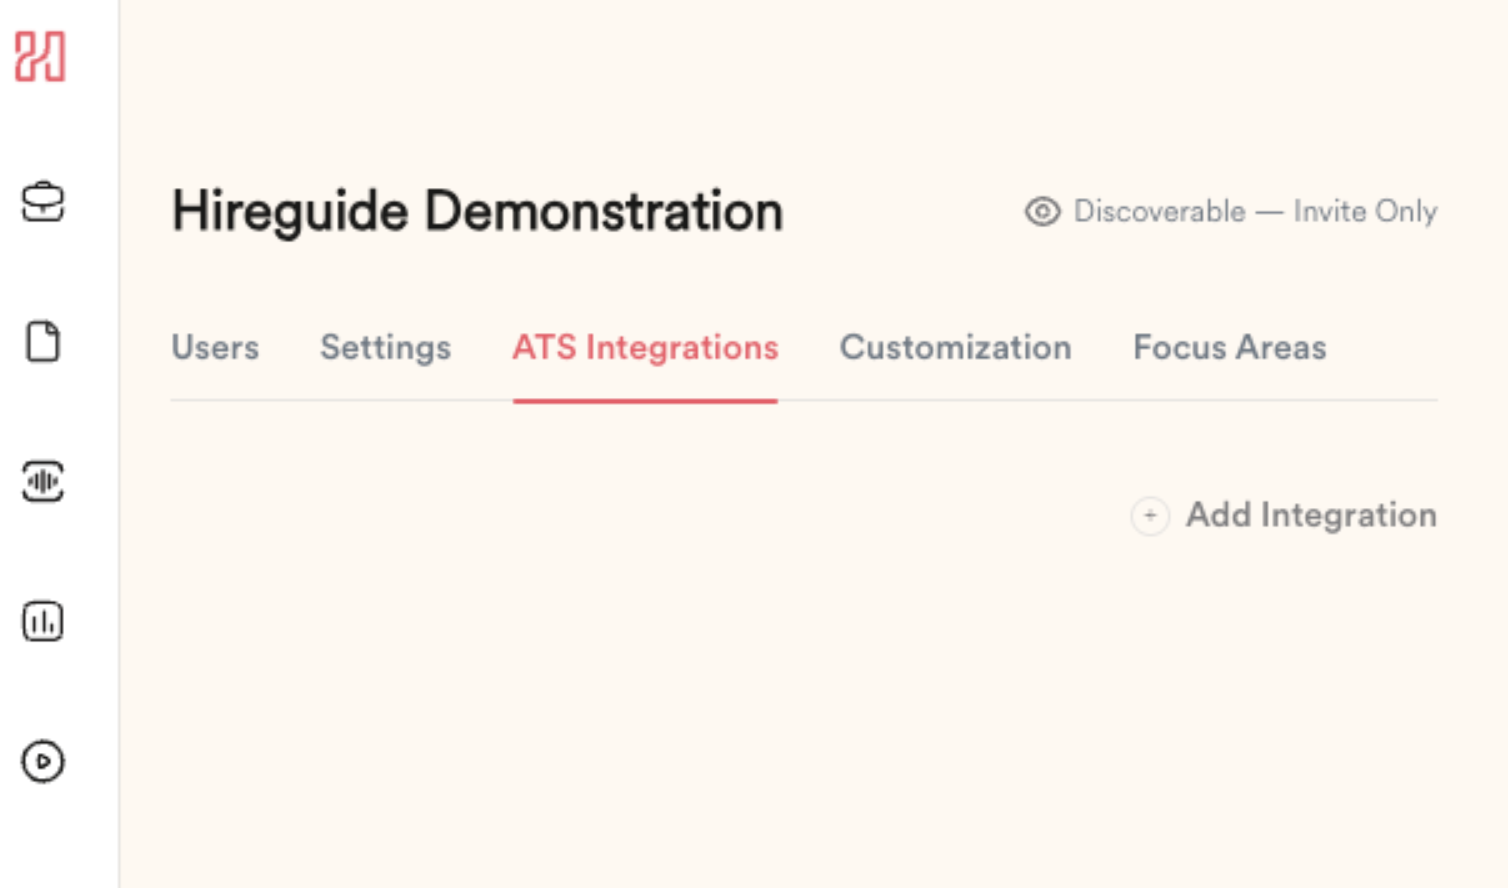
Task: Select the waveform transcripts icon in sidebar
Action: pos(42,483)
